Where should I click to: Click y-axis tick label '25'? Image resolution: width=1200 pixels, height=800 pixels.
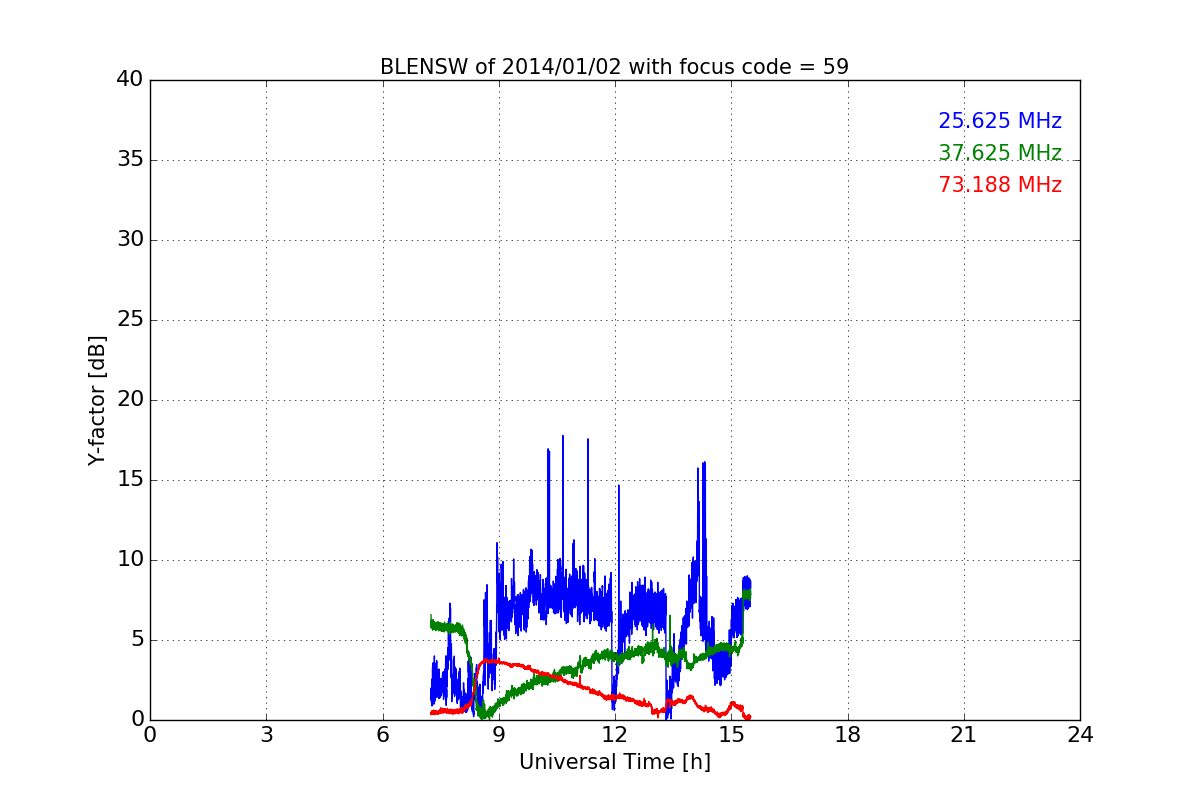pos(130,320)
